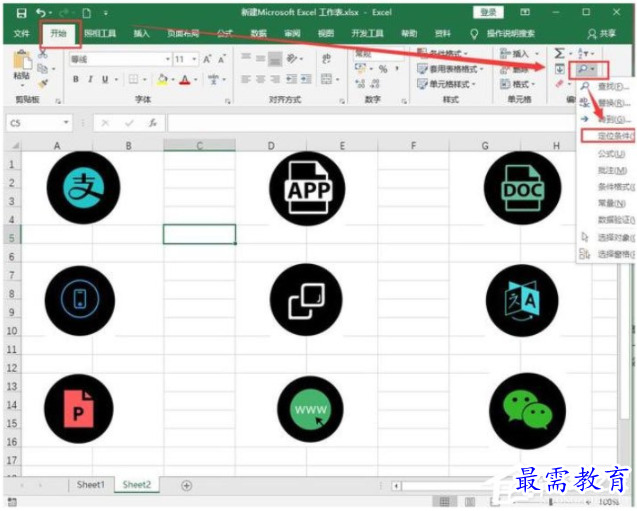Expand the Name Box dropdown arrow
Image resolution: width=637 pixels, height=511 pixels.
click(66, 122)
